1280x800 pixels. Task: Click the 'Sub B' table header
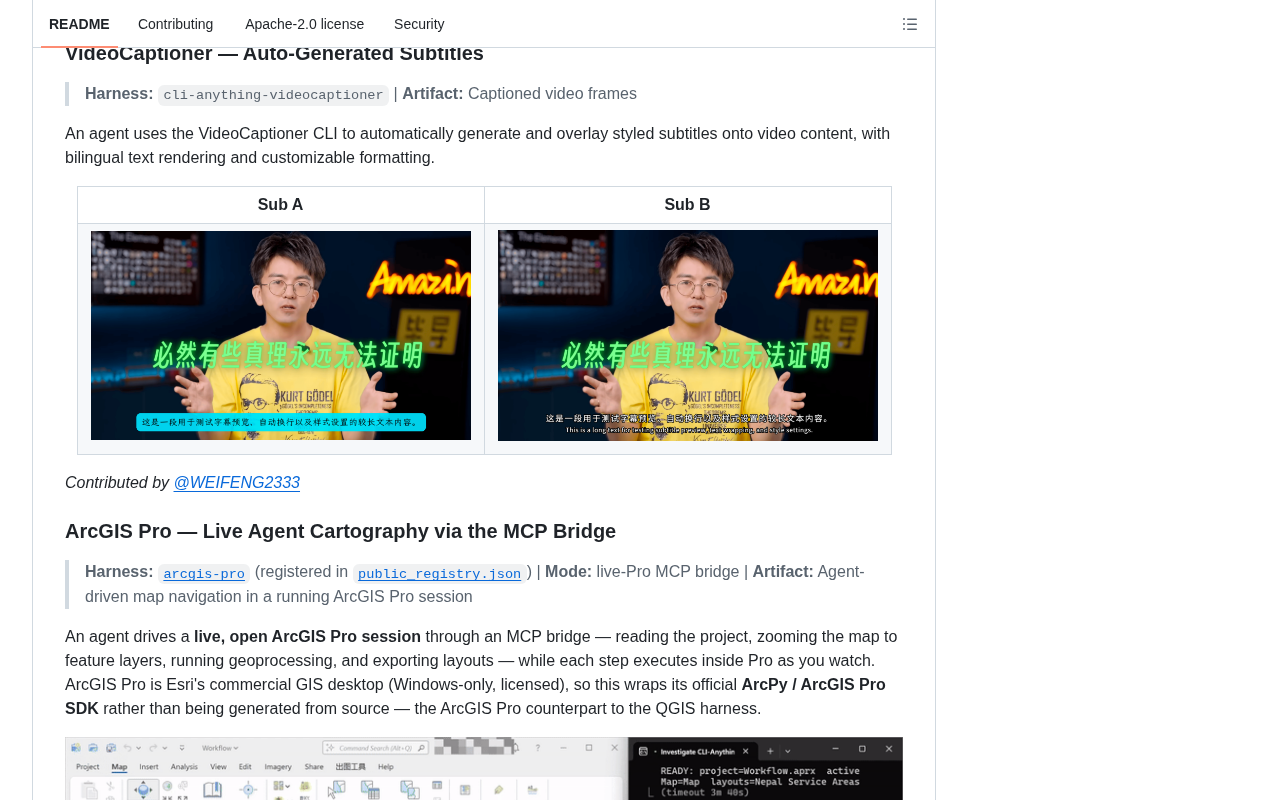point(688,205)
